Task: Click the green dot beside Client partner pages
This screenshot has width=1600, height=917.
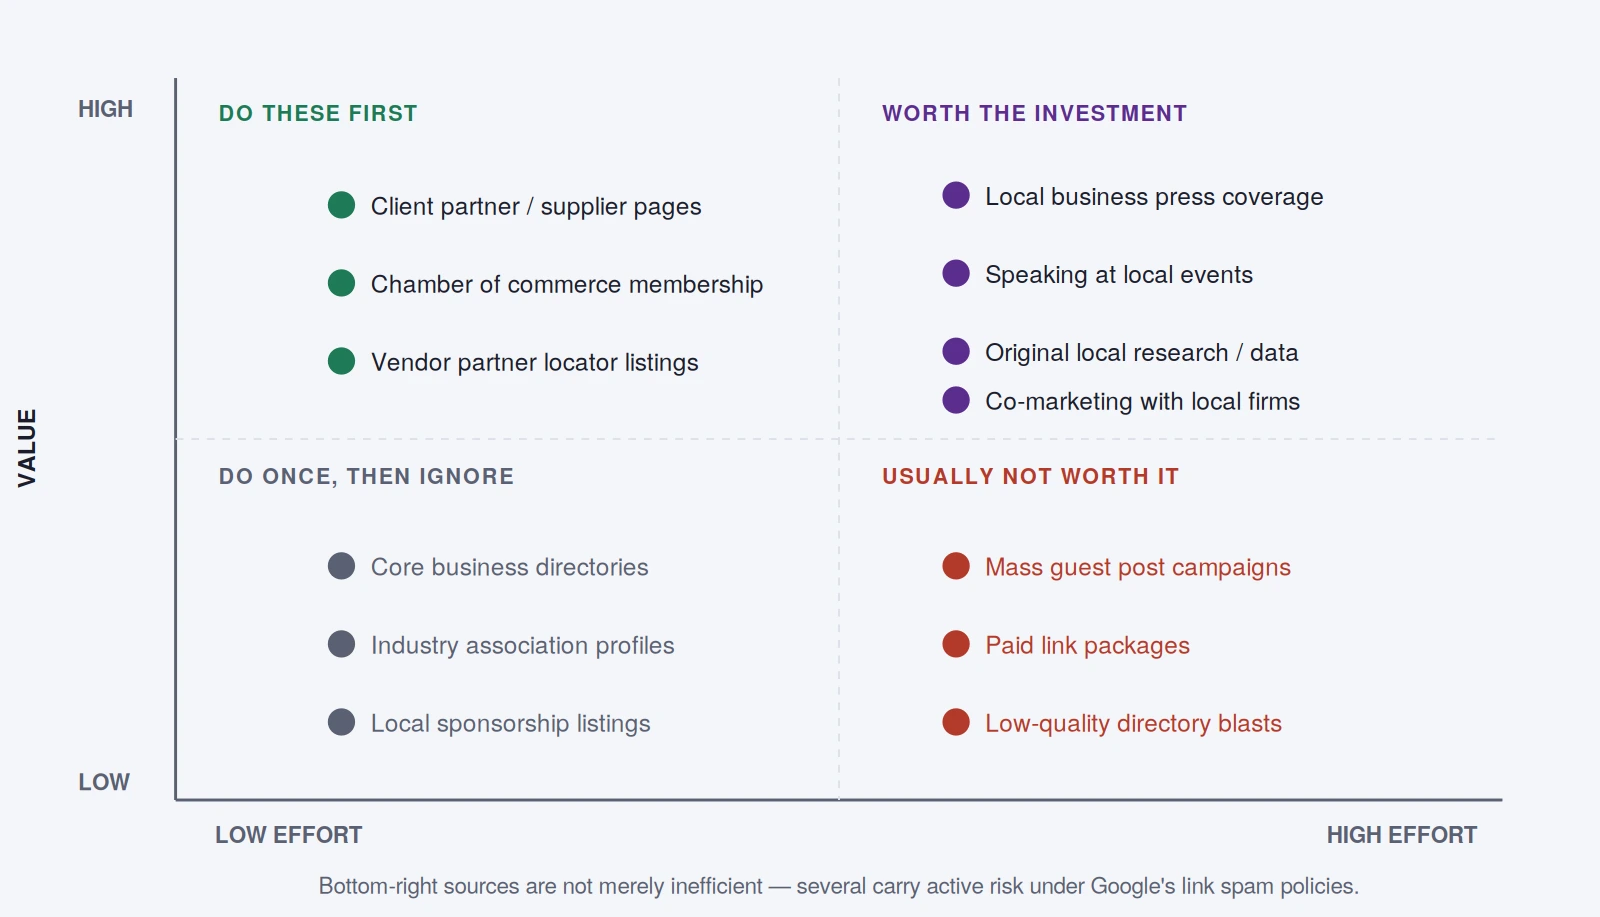Action: point(341,205)
